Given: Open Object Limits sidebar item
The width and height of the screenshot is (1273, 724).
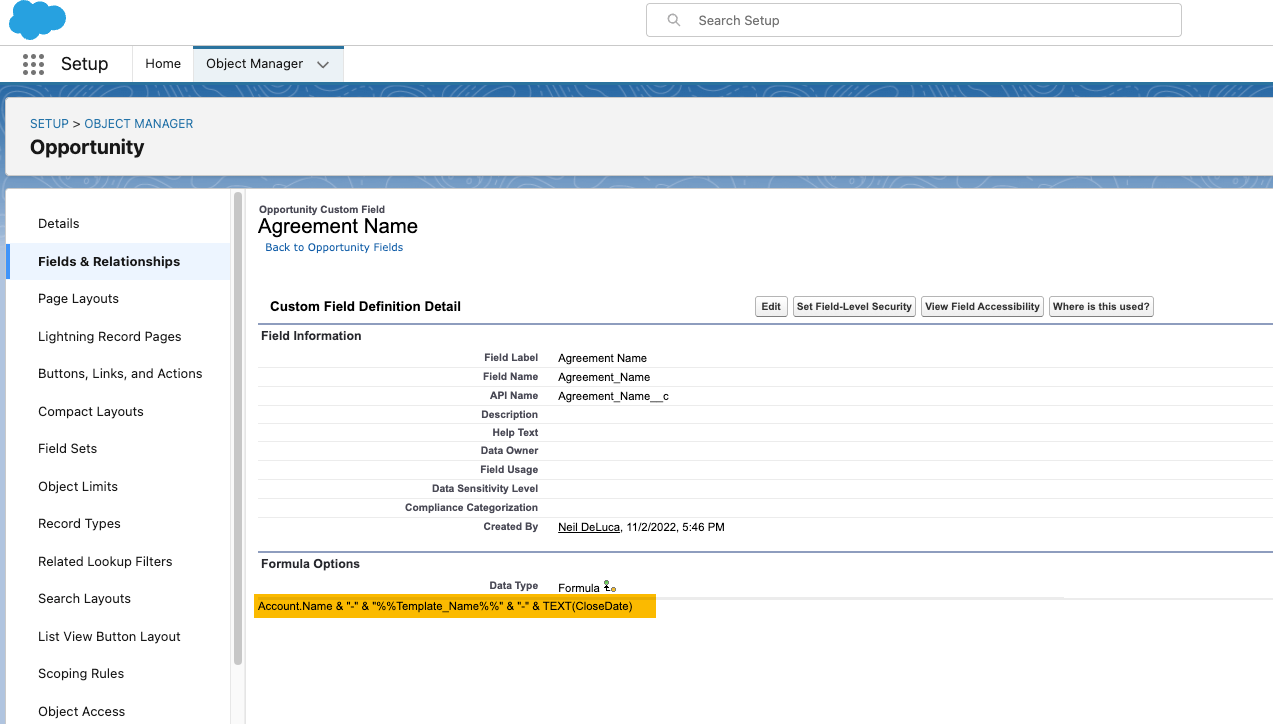Looking at the screenshot, I should pyautogui.click(x=78, y=486).
